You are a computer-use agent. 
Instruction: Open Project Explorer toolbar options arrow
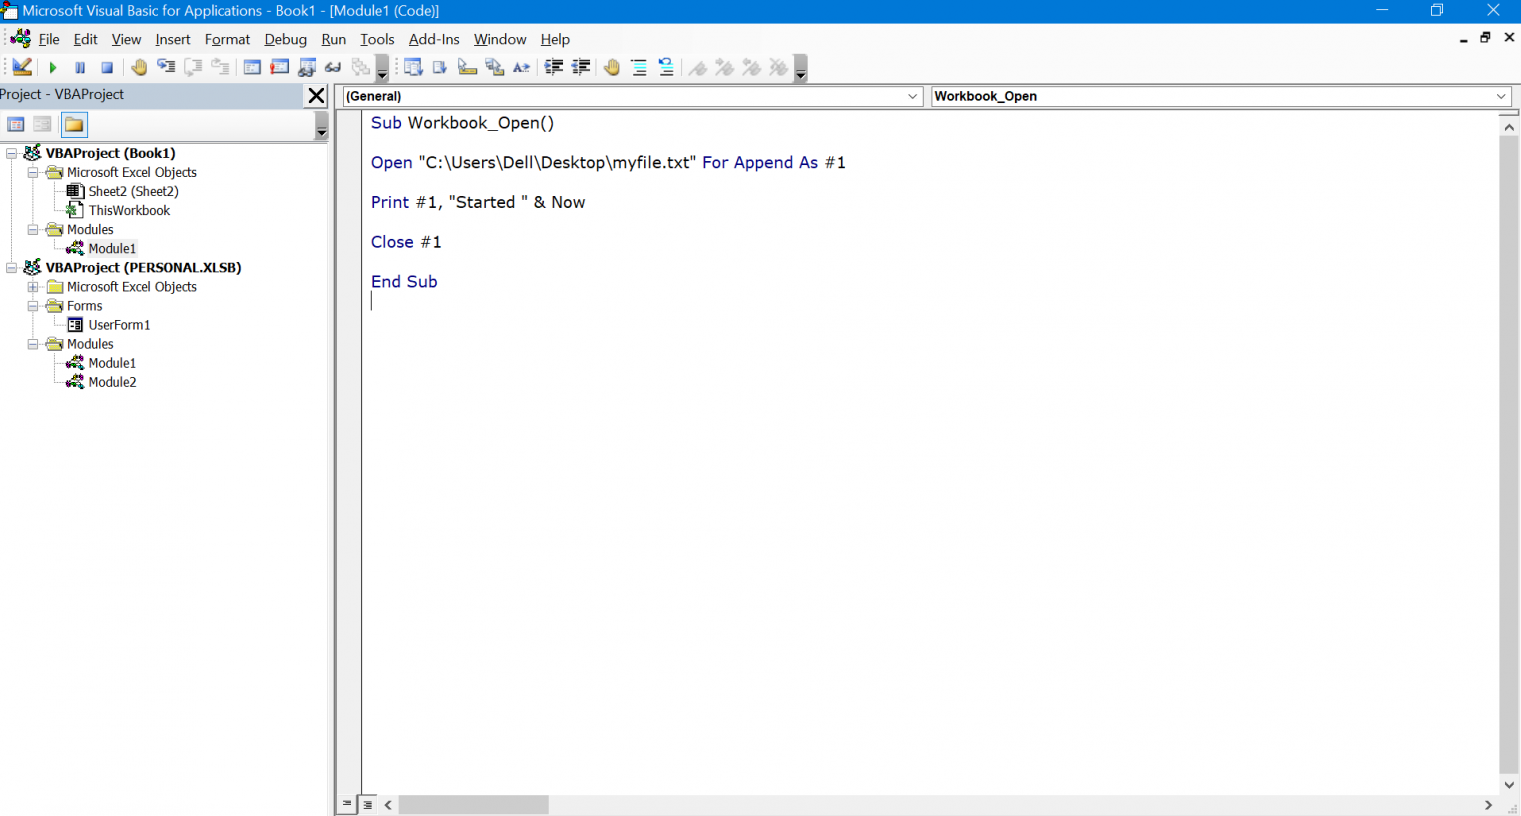(x=321, y=125)
